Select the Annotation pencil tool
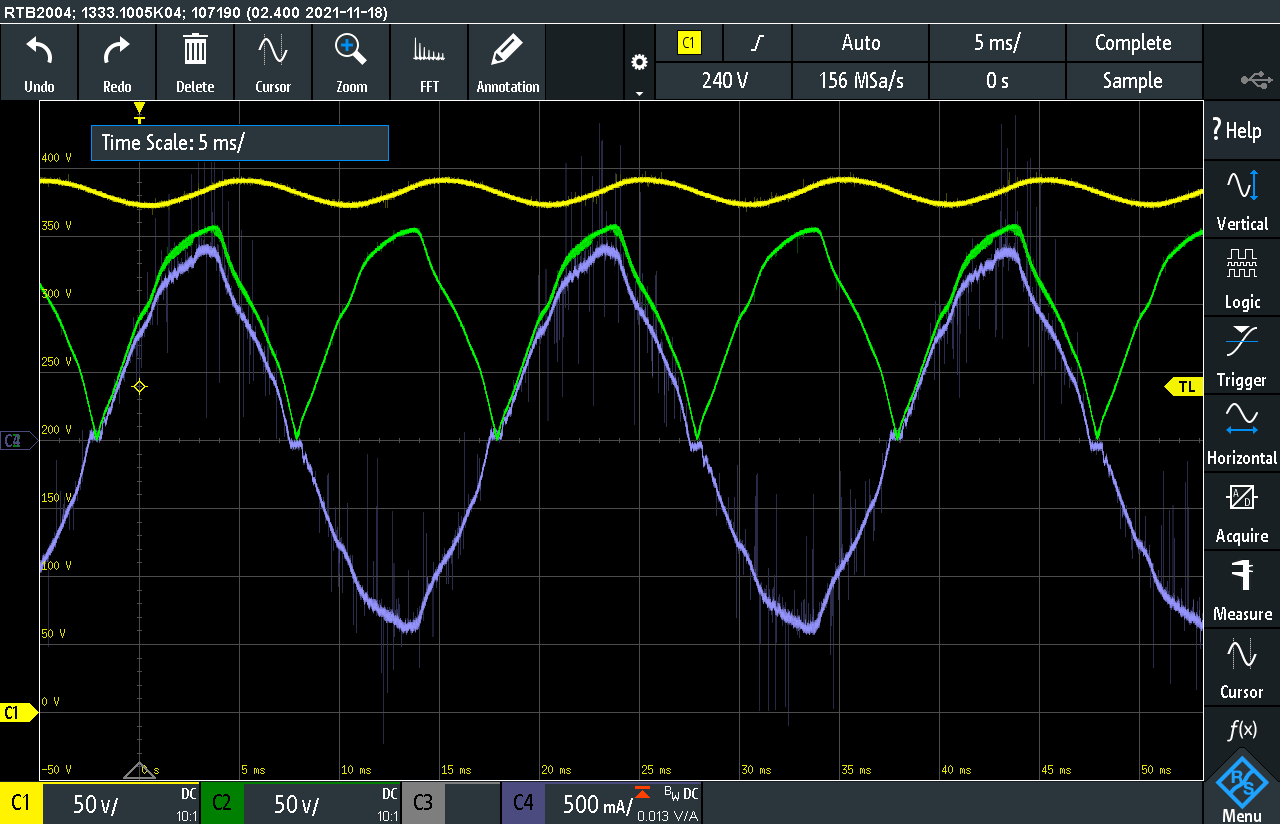 click(x=507, y=62)
